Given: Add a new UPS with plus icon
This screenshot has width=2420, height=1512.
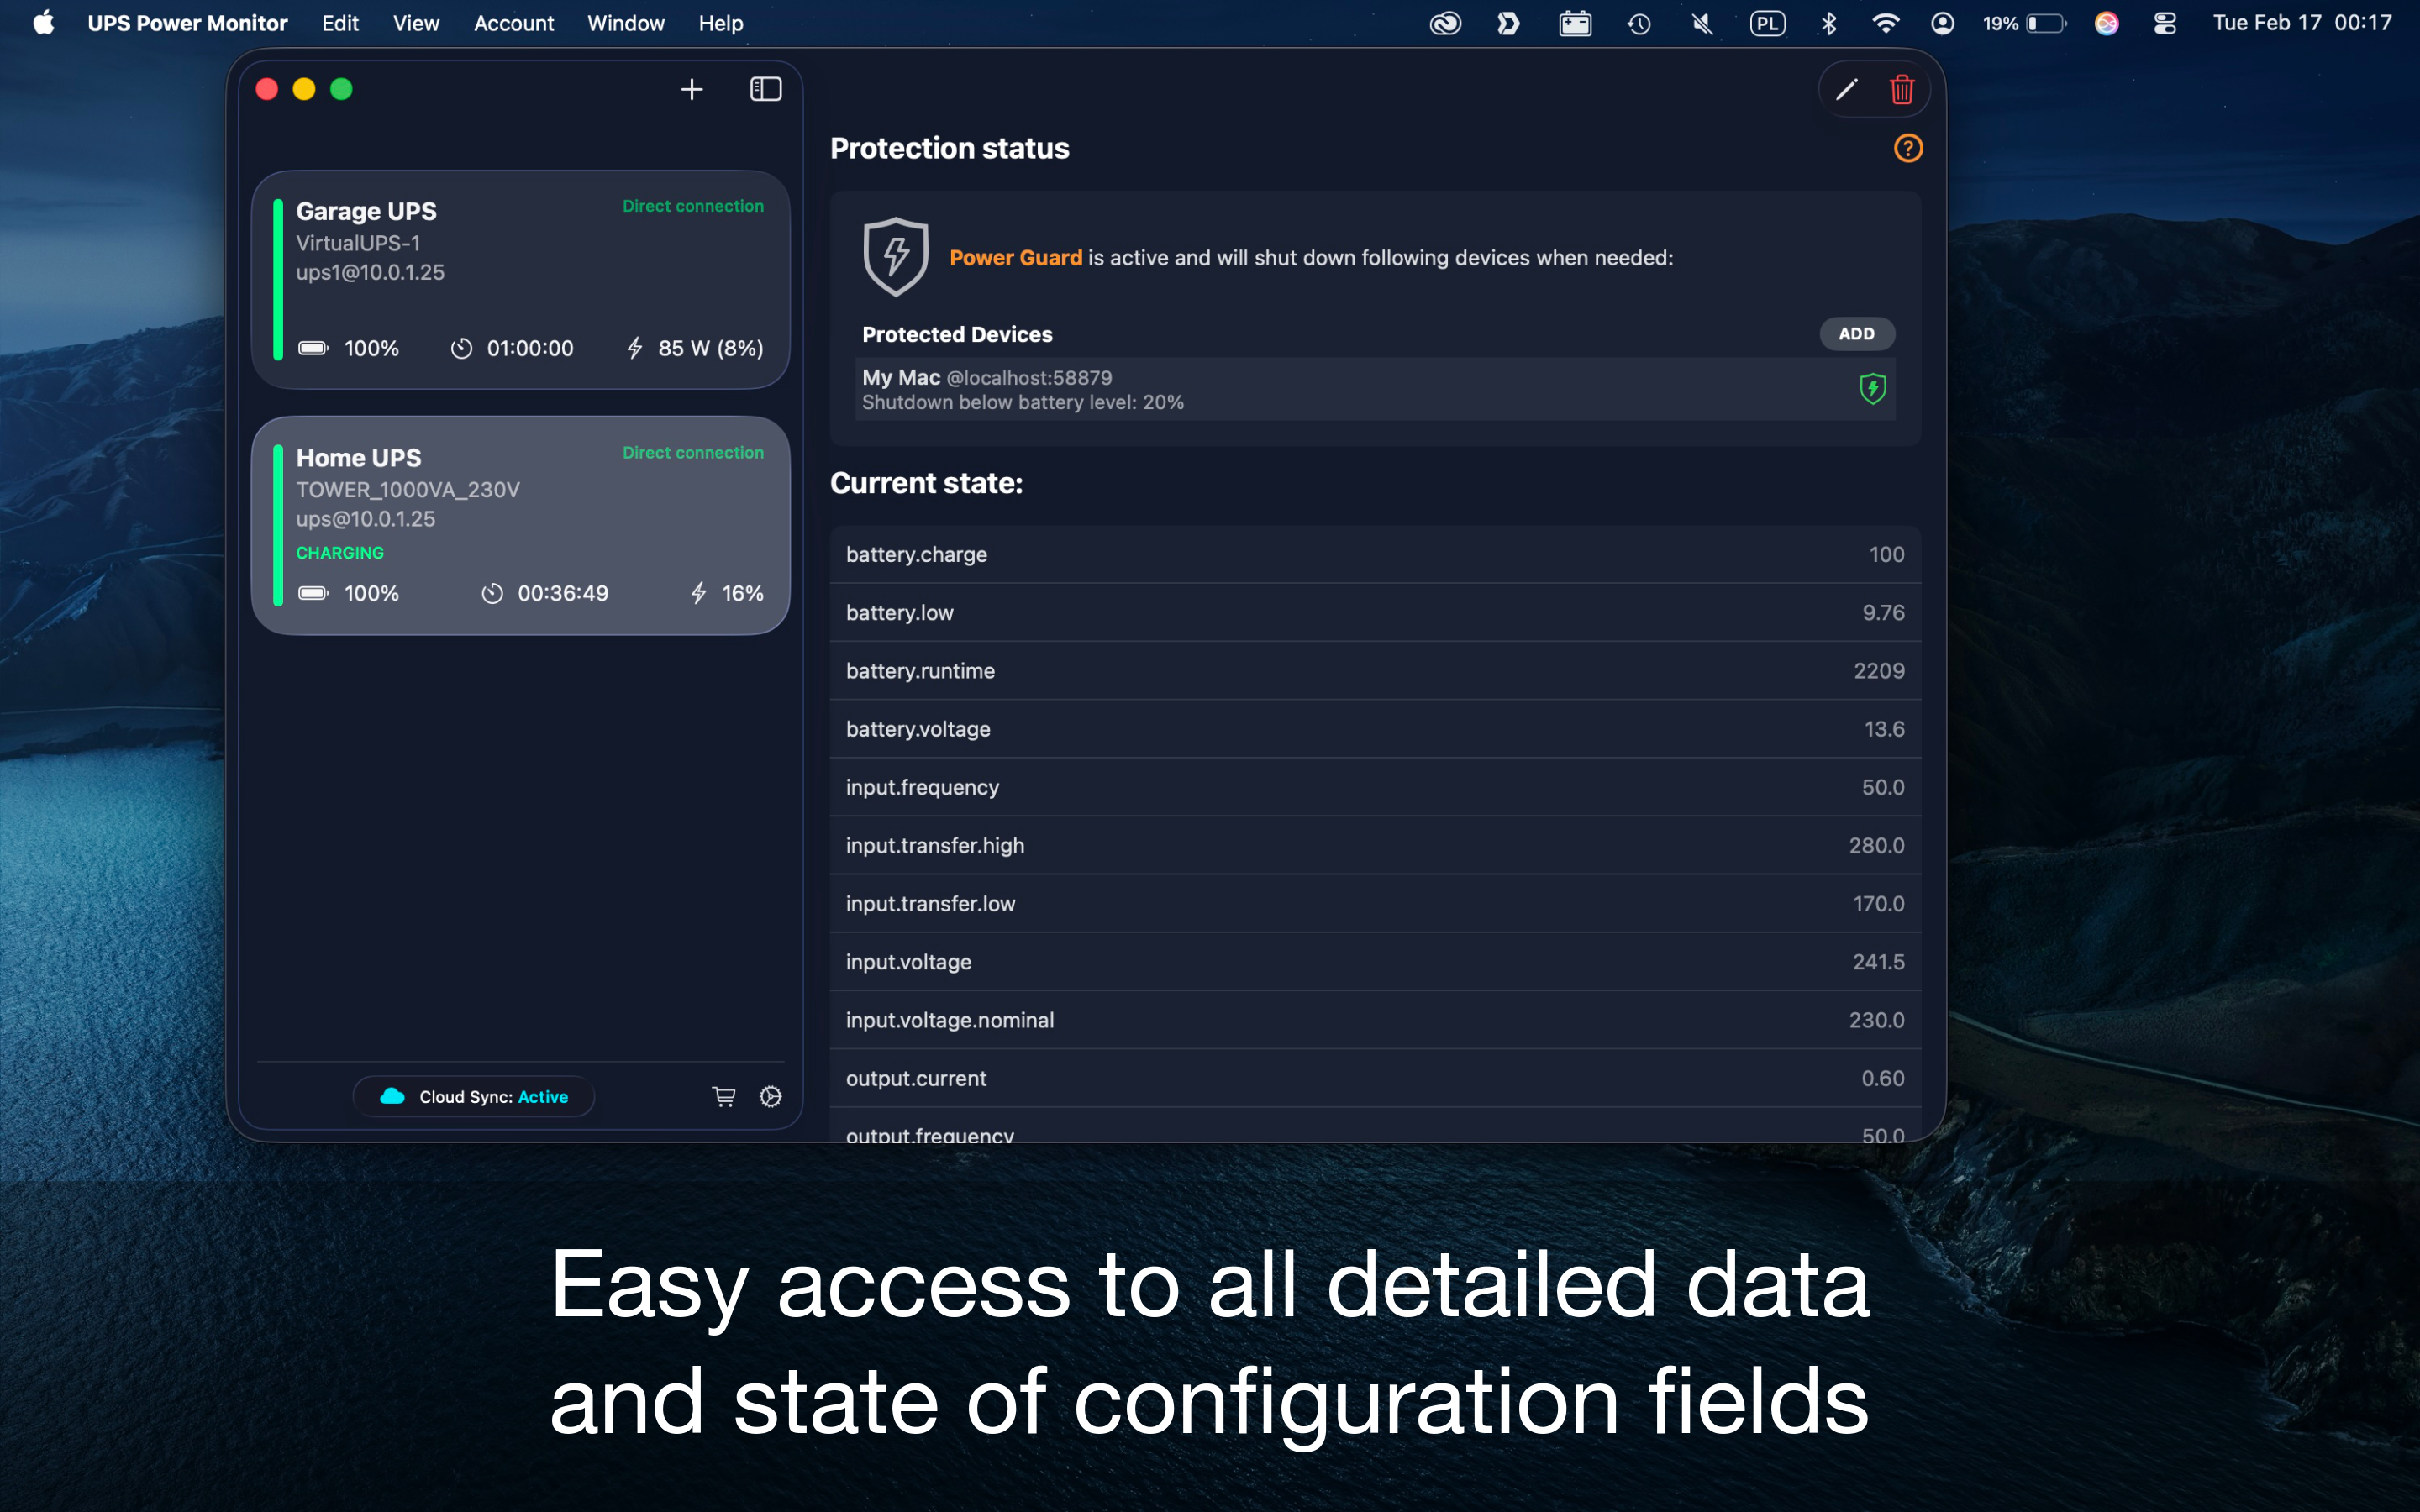Looking at the screenshot, I should (x=691, y=90).
